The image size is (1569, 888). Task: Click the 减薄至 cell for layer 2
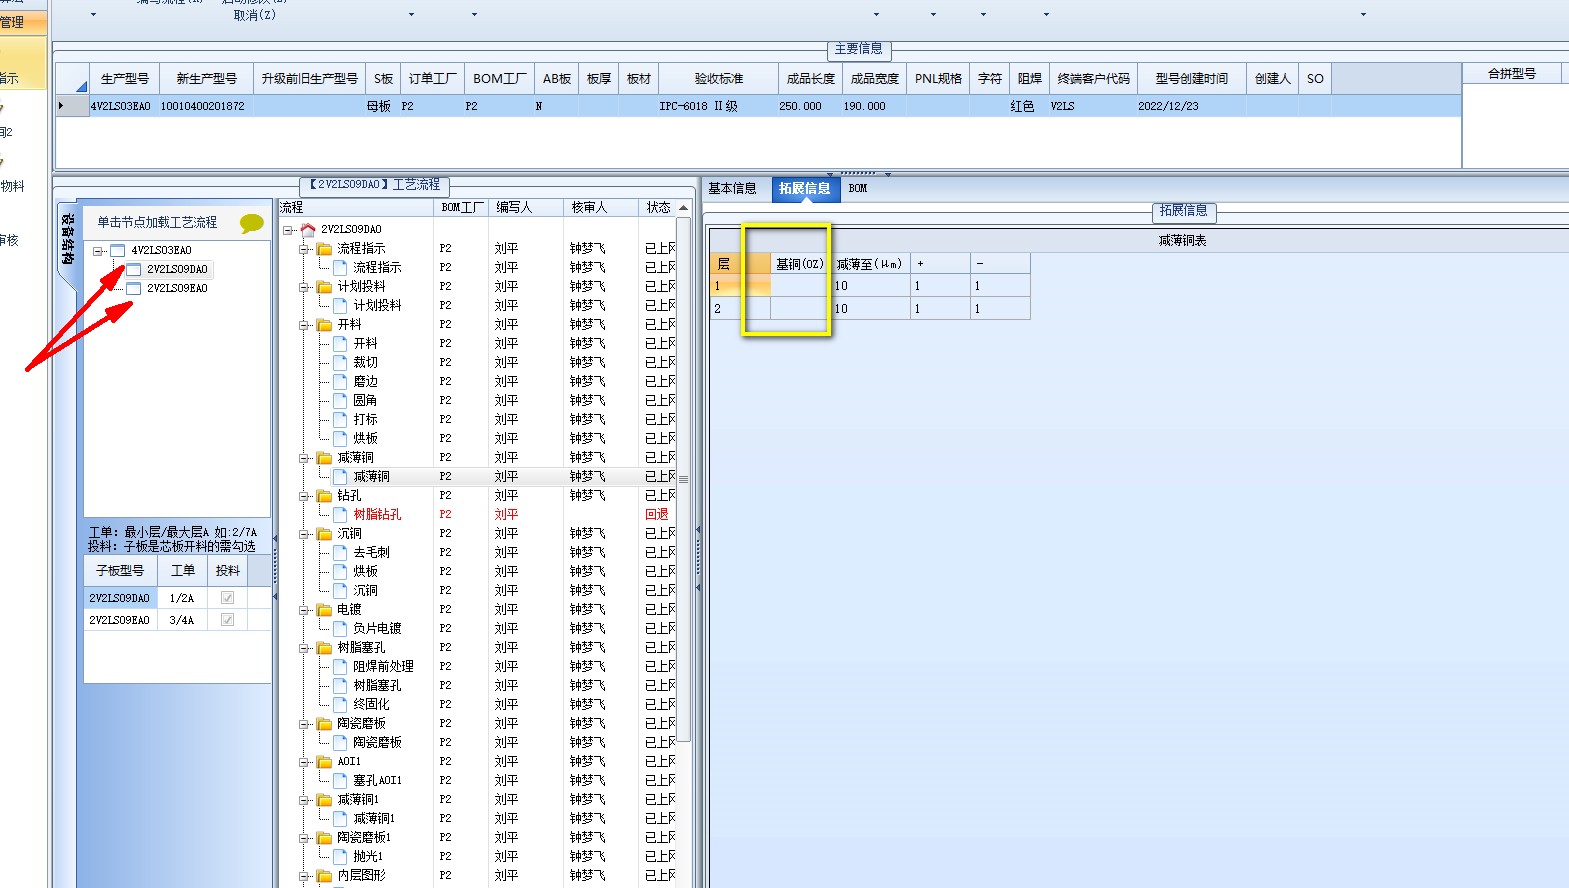coord(870,309)
